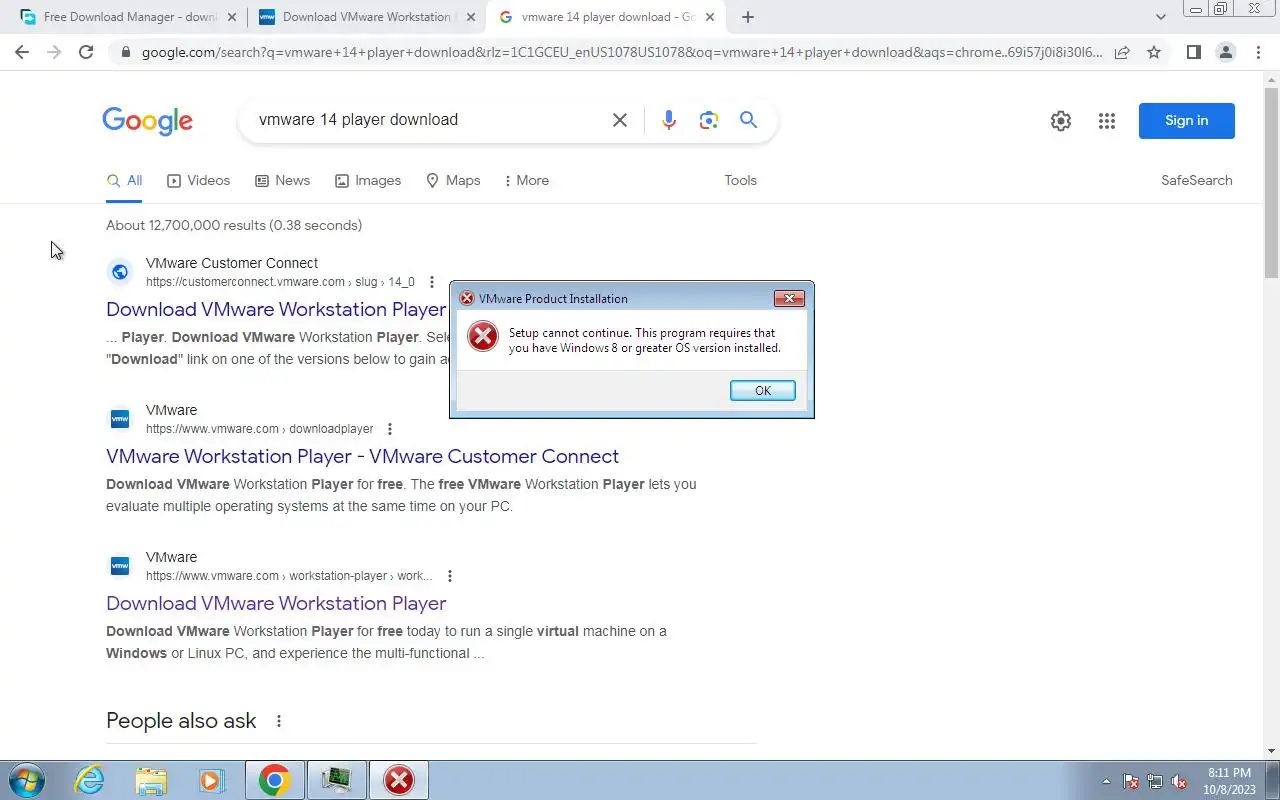Click the taskbar clock showing 8:11 PM
1280x800 pixels.
(1229, 781)
